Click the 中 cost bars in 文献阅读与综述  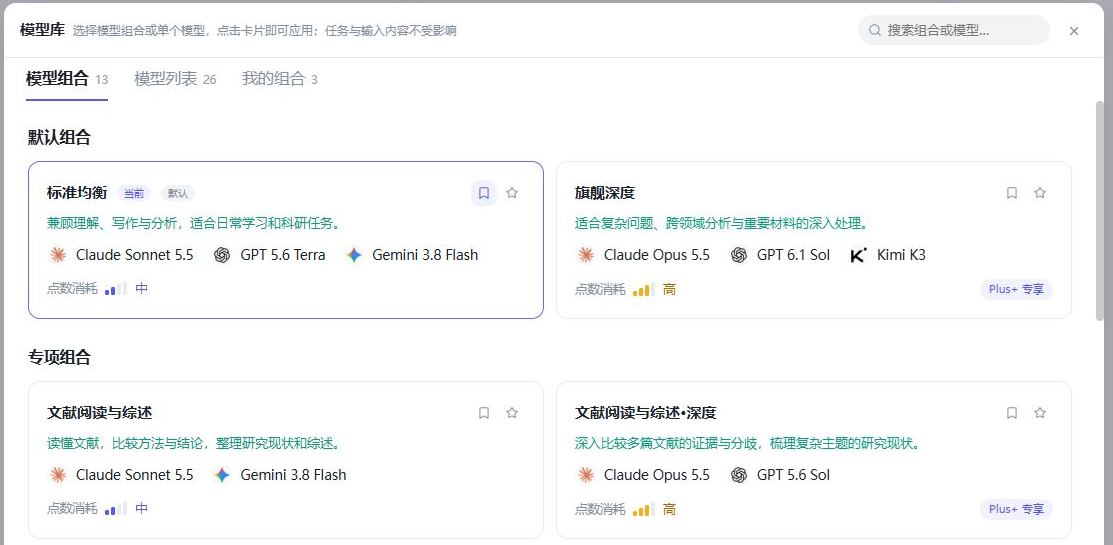coord(116,509)
